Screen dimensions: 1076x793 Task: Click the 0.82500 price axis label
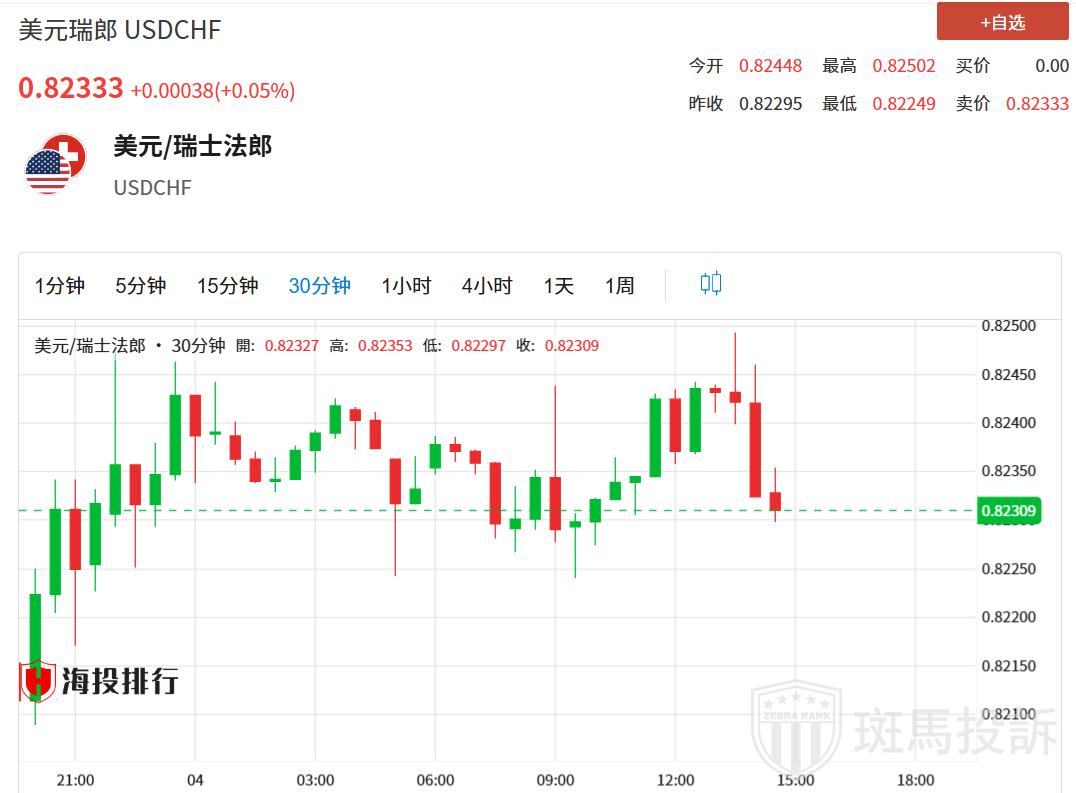pyautogui.click(x=1008, y=326)
